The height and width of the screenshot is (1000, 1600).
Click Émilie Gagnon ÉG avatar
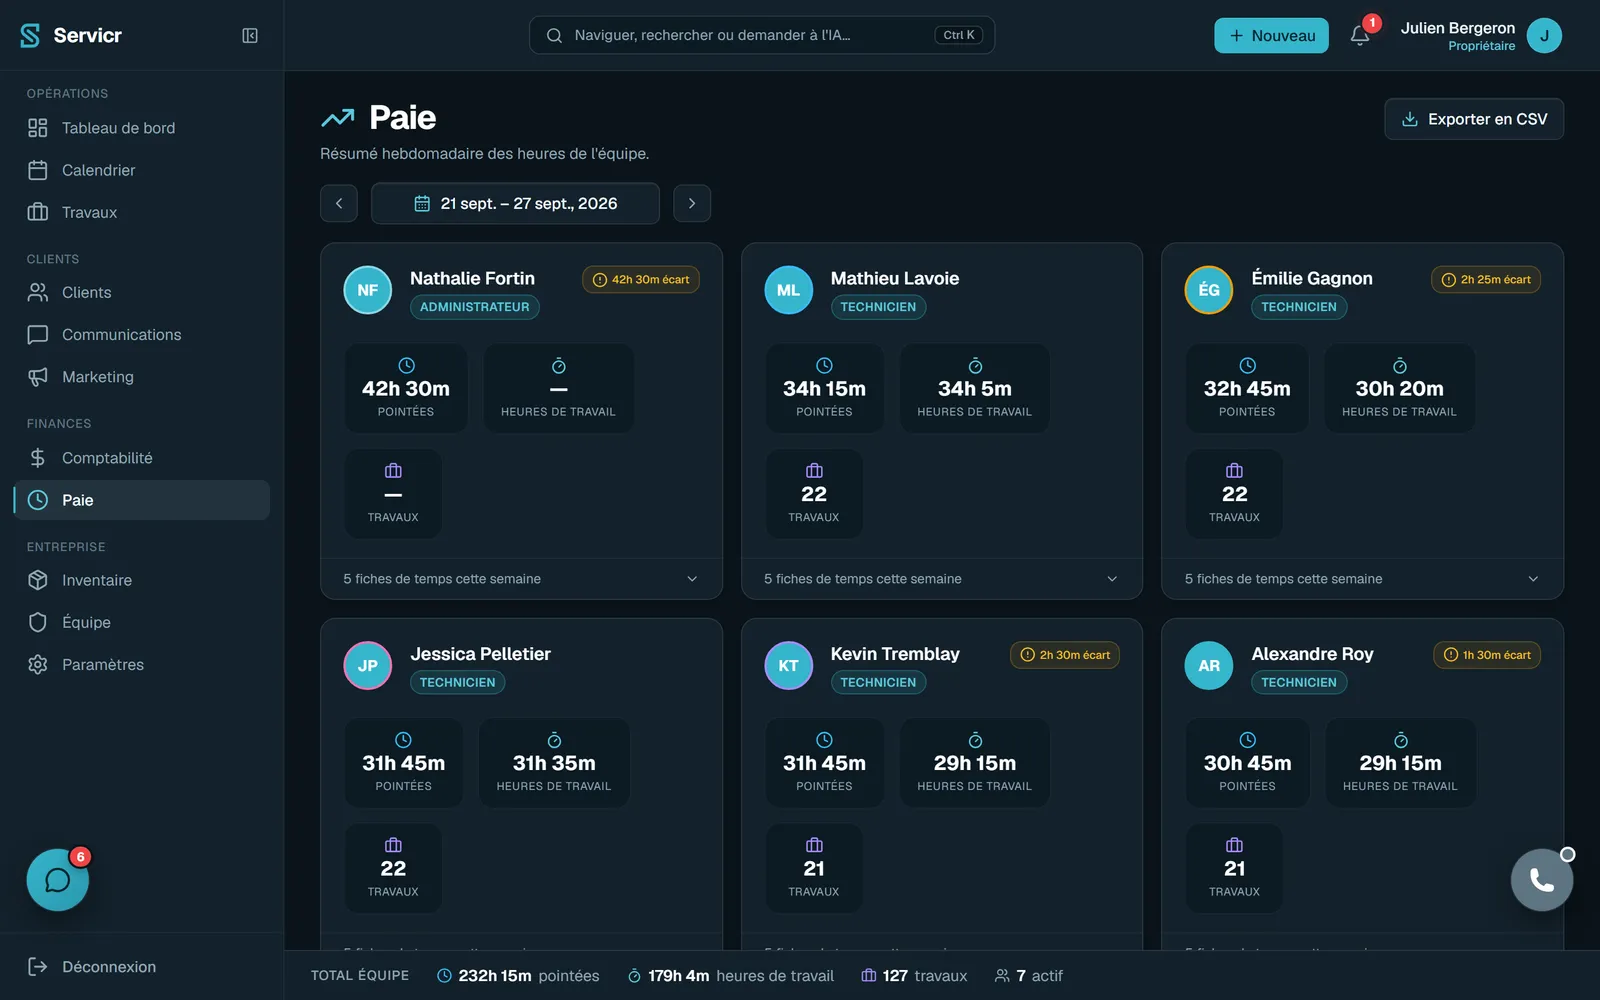click(x=1209, y=290)
